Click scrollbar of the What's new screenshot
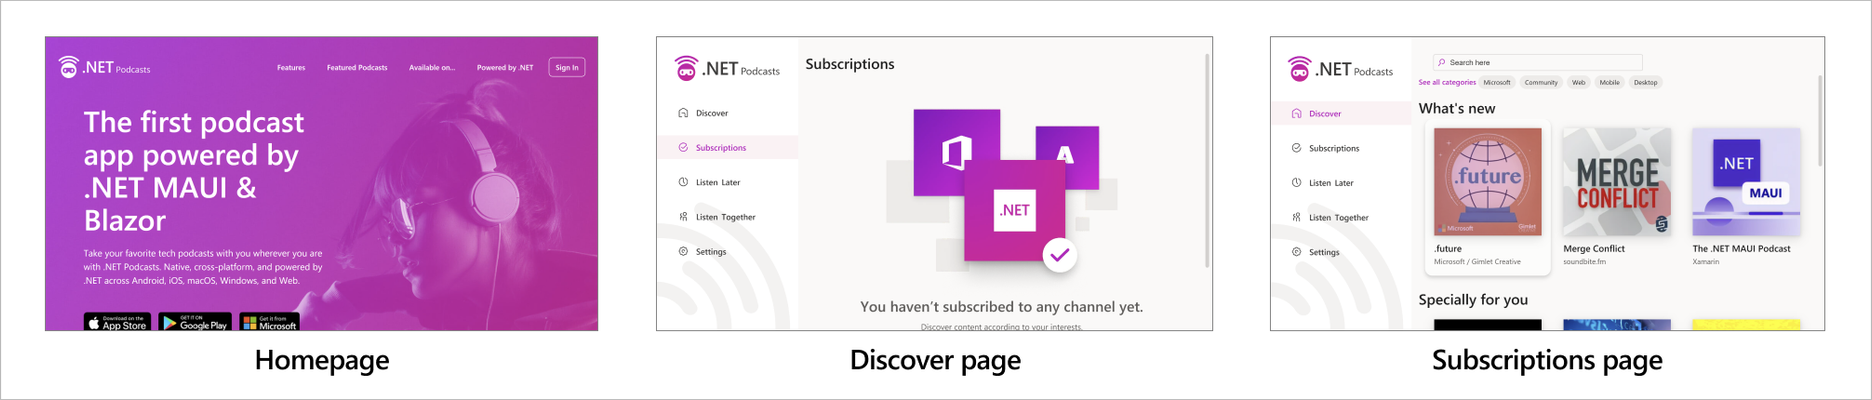 point(1820,120)
